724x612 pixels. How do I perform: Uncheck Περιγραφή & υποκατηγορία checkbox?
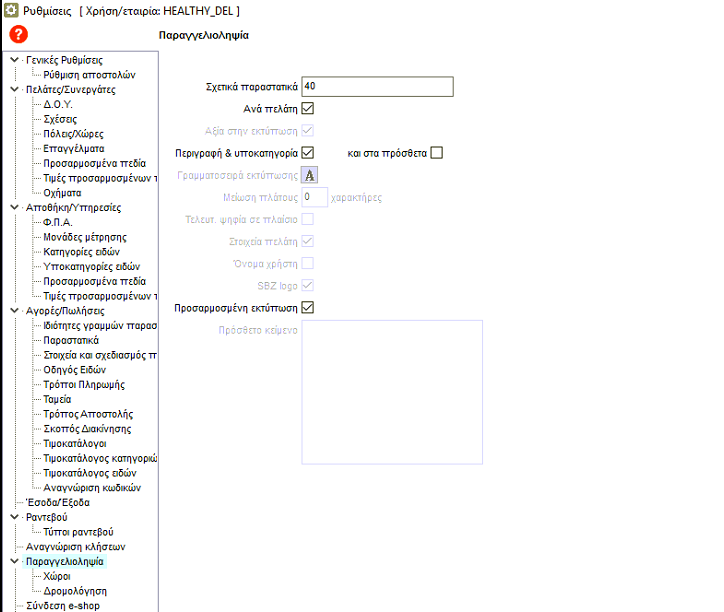pos(308,153)
